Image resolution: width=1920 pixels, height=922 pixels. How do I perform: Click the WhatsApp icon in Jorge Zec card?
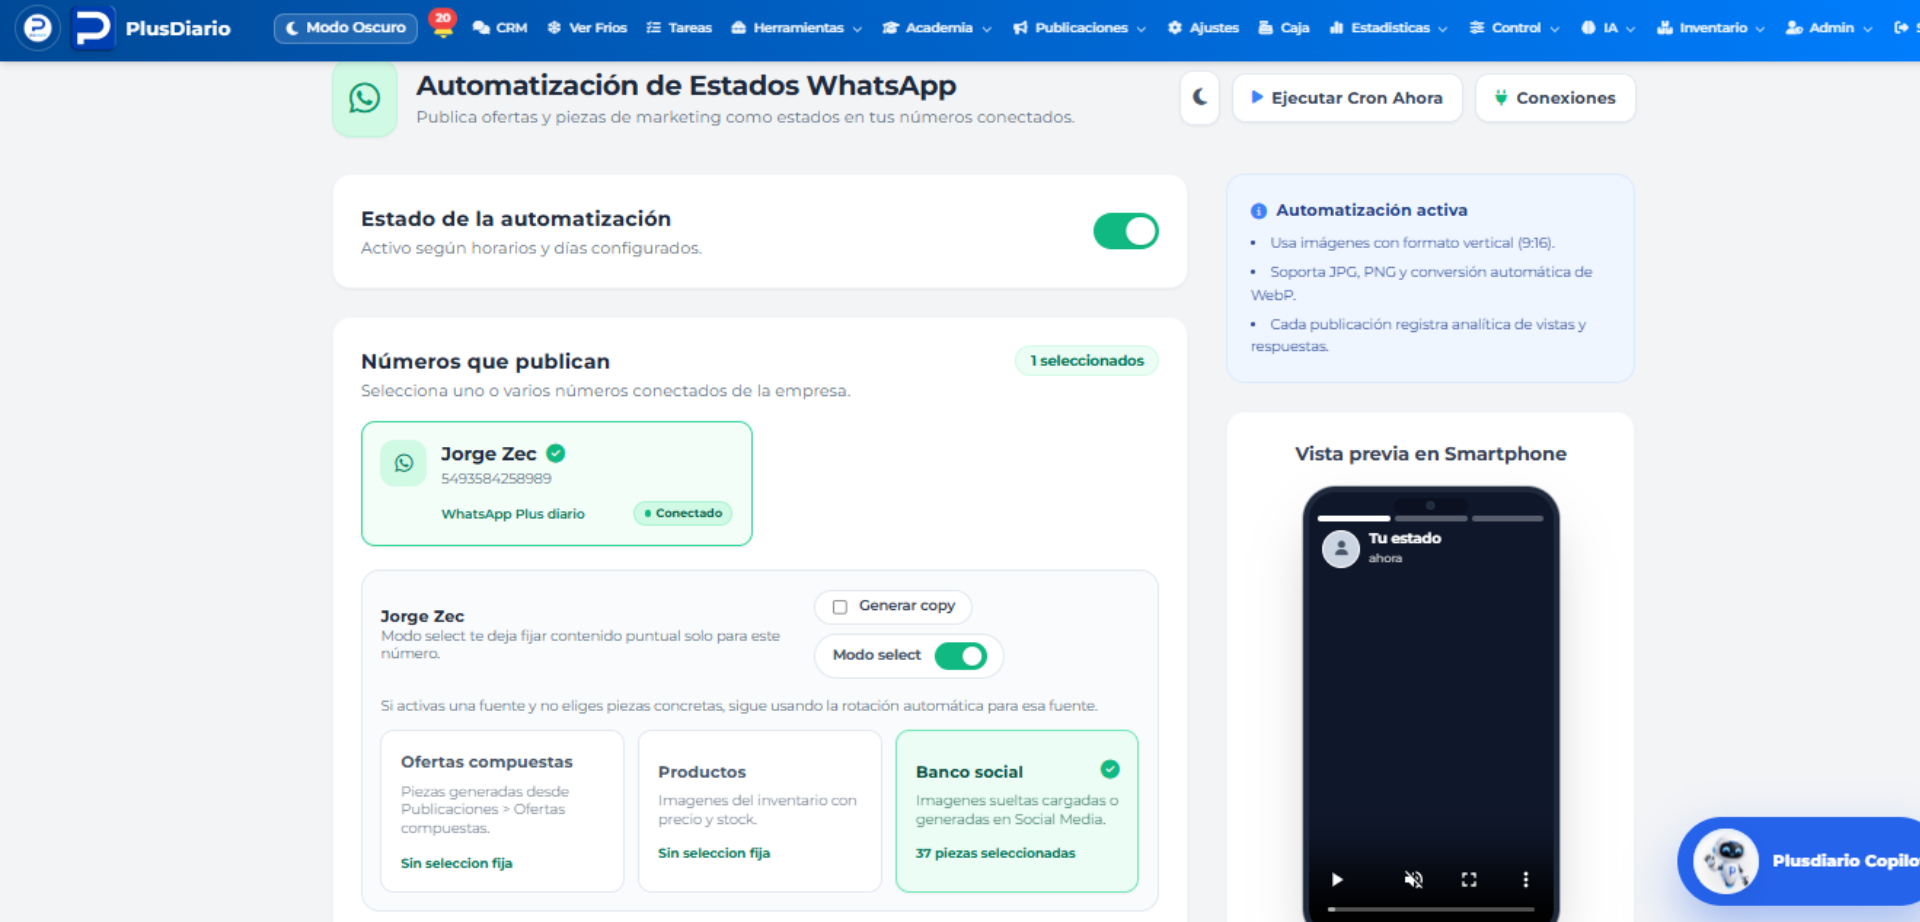[404, 463]
